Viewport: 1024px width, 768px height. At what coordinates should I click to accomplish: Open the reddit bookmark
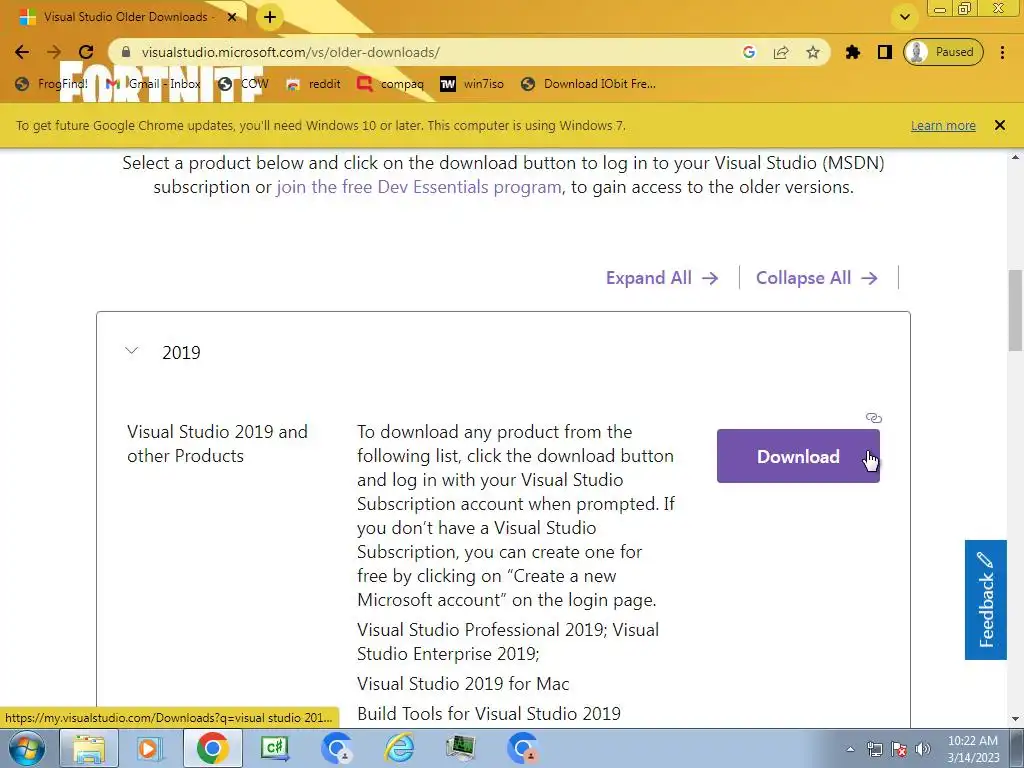313,84
